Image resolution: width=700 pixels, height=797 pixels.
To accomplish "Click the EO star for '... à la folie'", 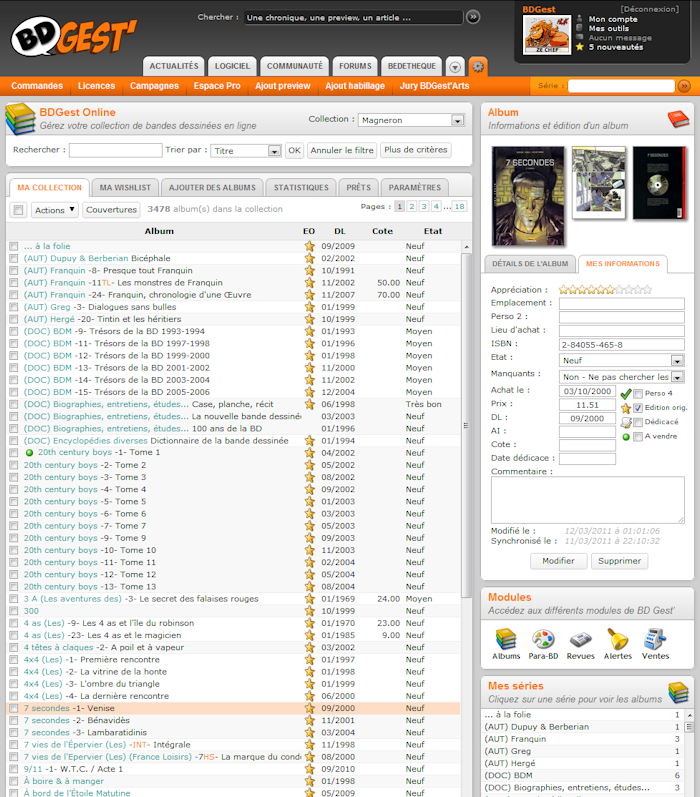I will (x=309, y=246).
